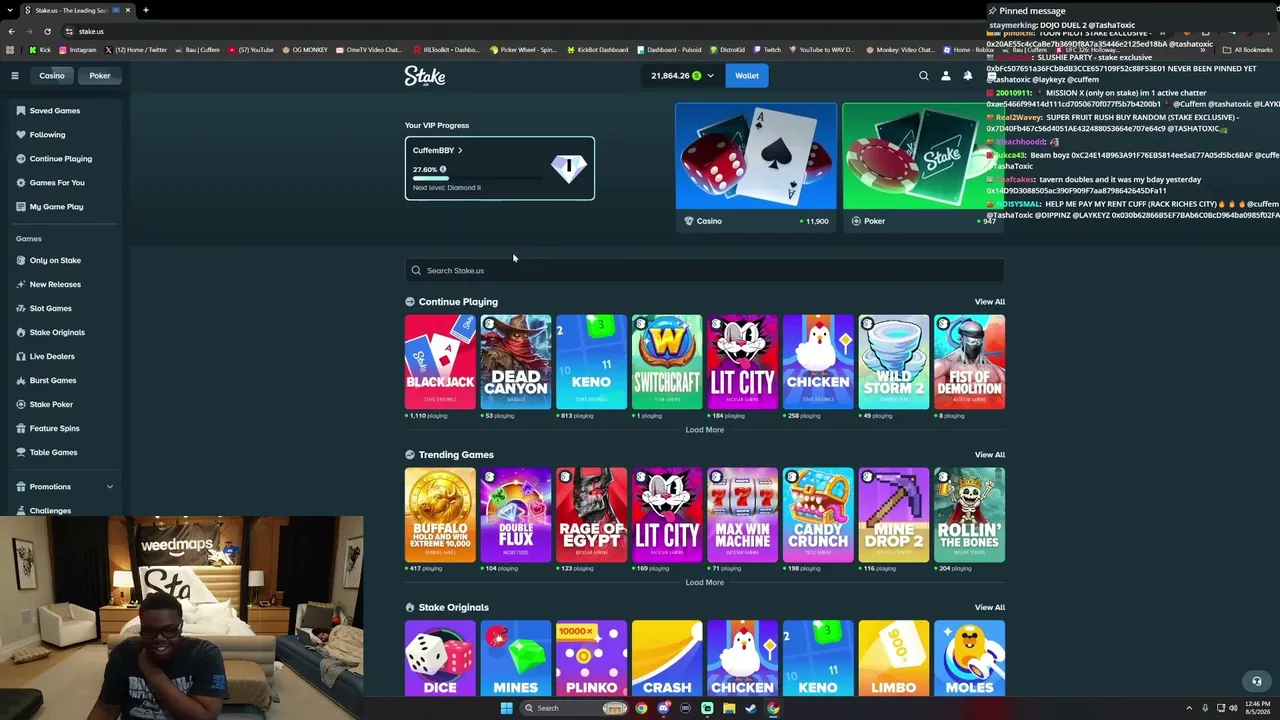Open the Casino category banner card

[756, 167]
